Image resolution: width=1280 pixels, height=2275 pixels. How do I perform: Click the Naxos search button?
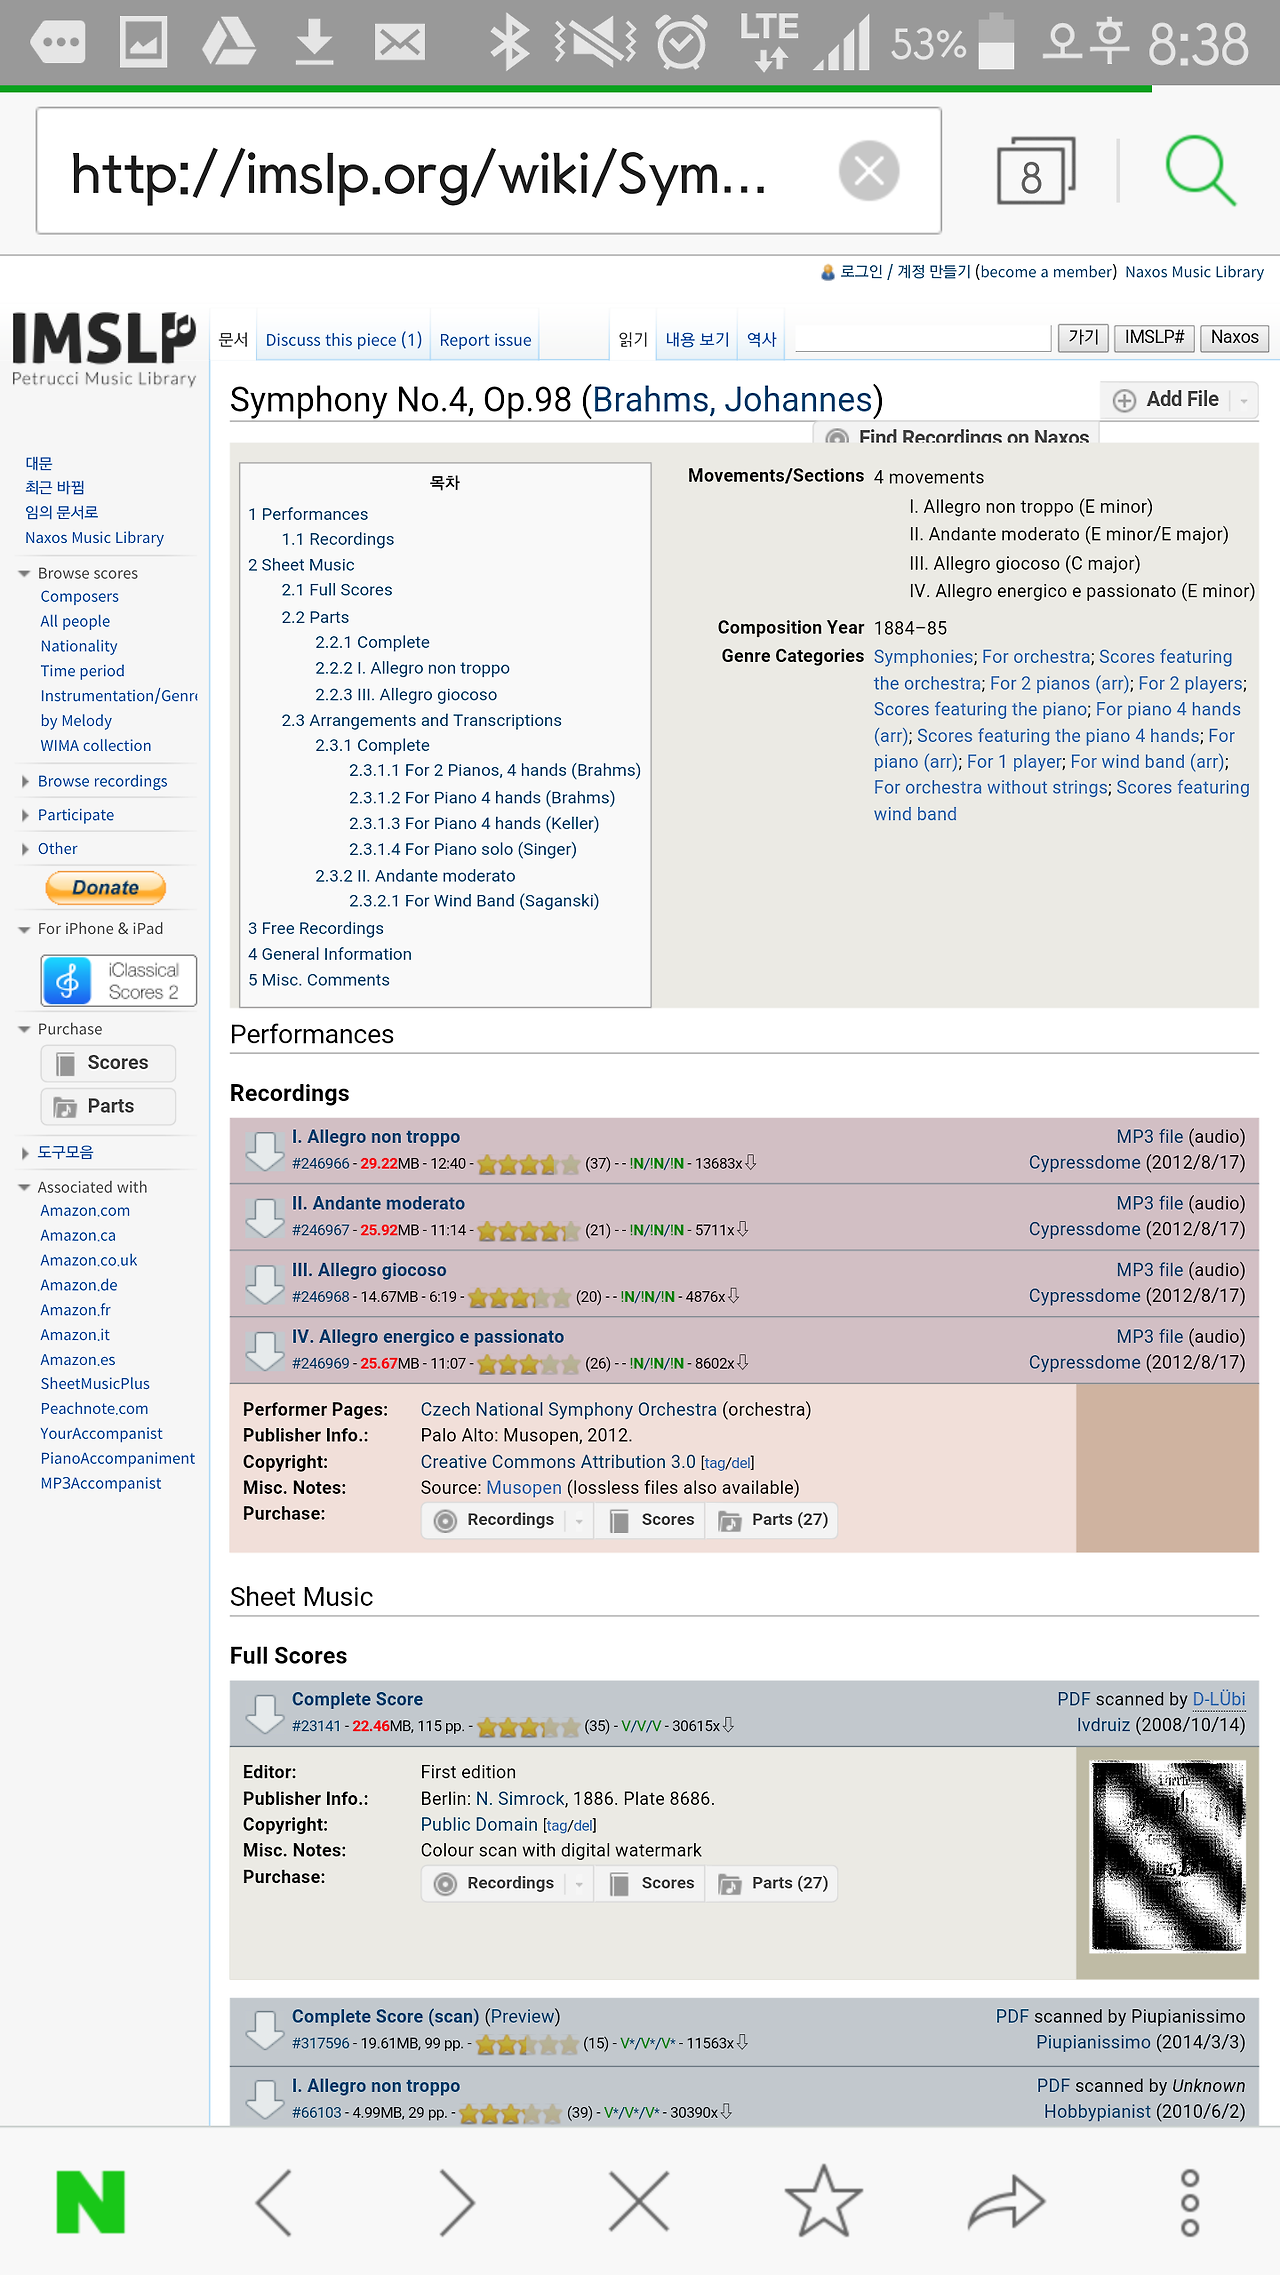1235,338
